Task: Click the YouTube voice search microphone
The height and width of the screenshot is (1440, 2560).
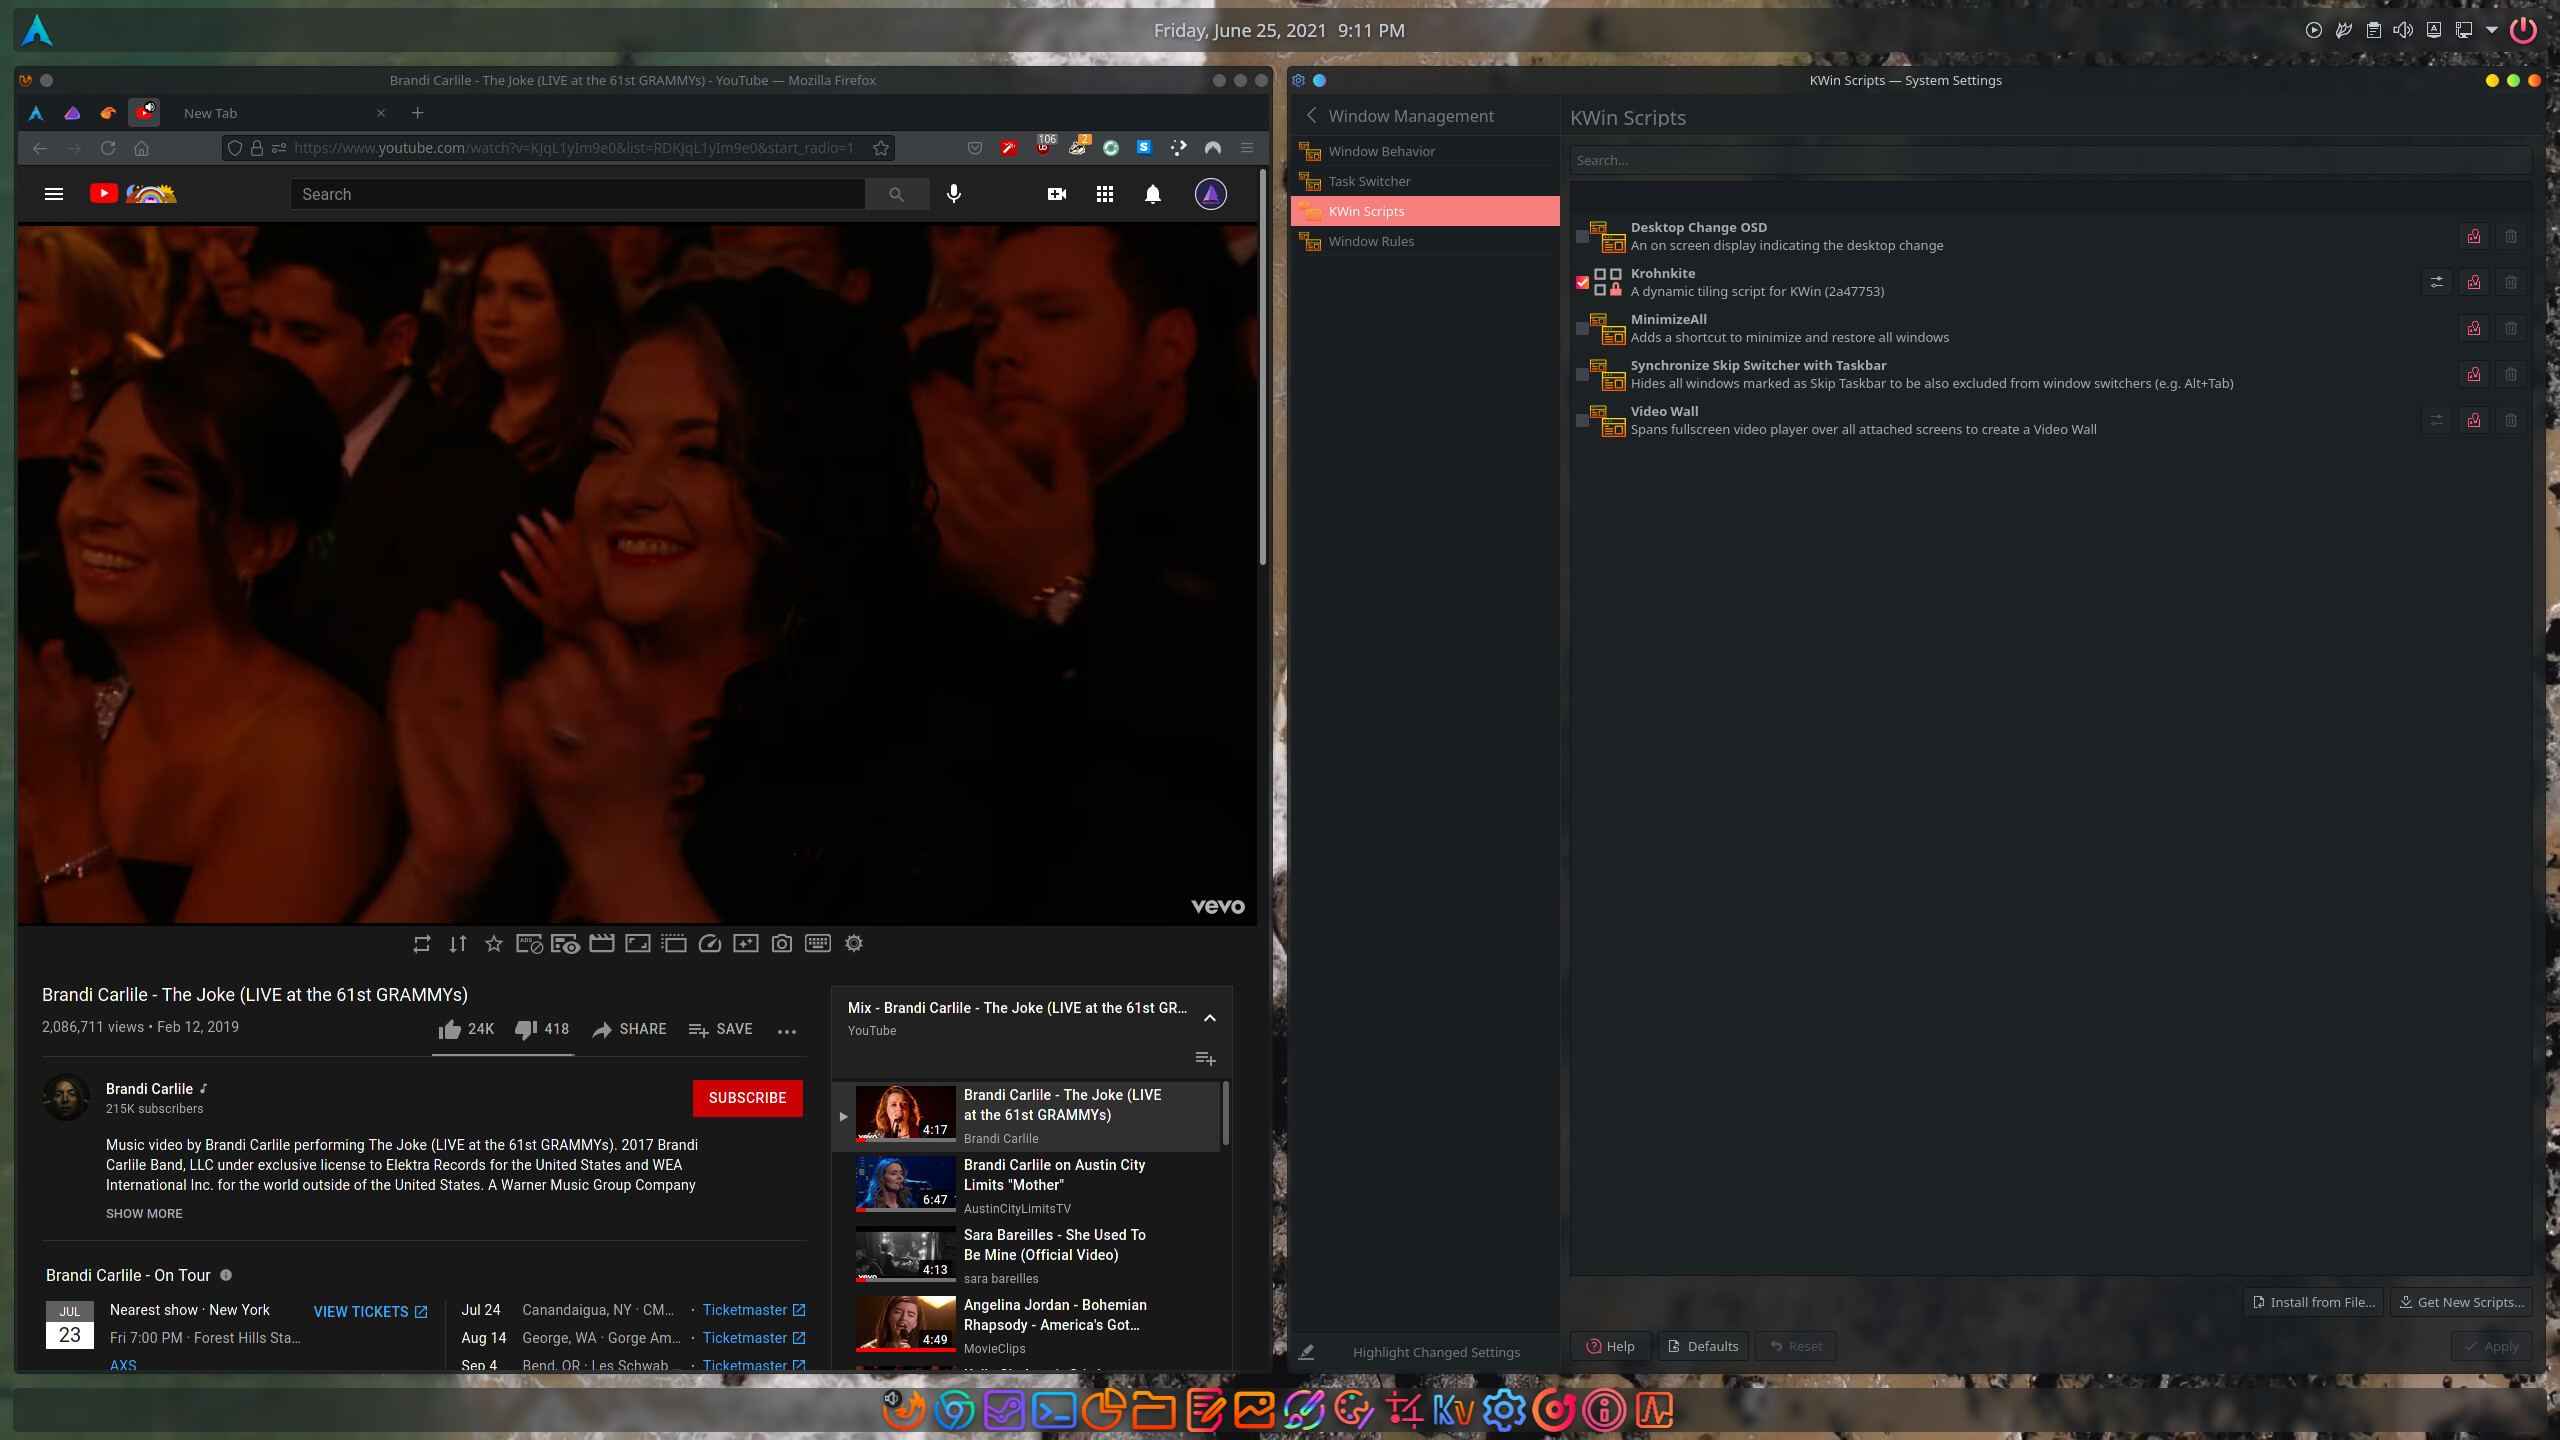Action: coord(954,194)
